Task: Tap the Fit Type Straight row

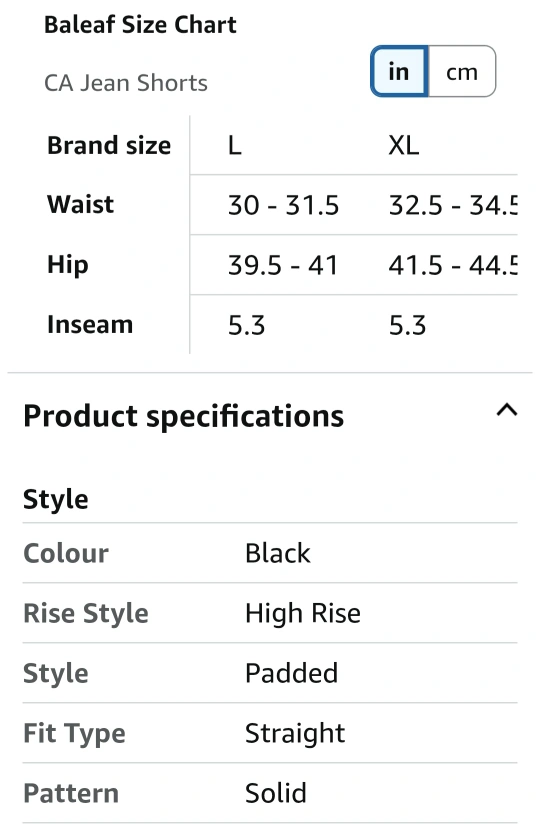Action: coord(270,733)
